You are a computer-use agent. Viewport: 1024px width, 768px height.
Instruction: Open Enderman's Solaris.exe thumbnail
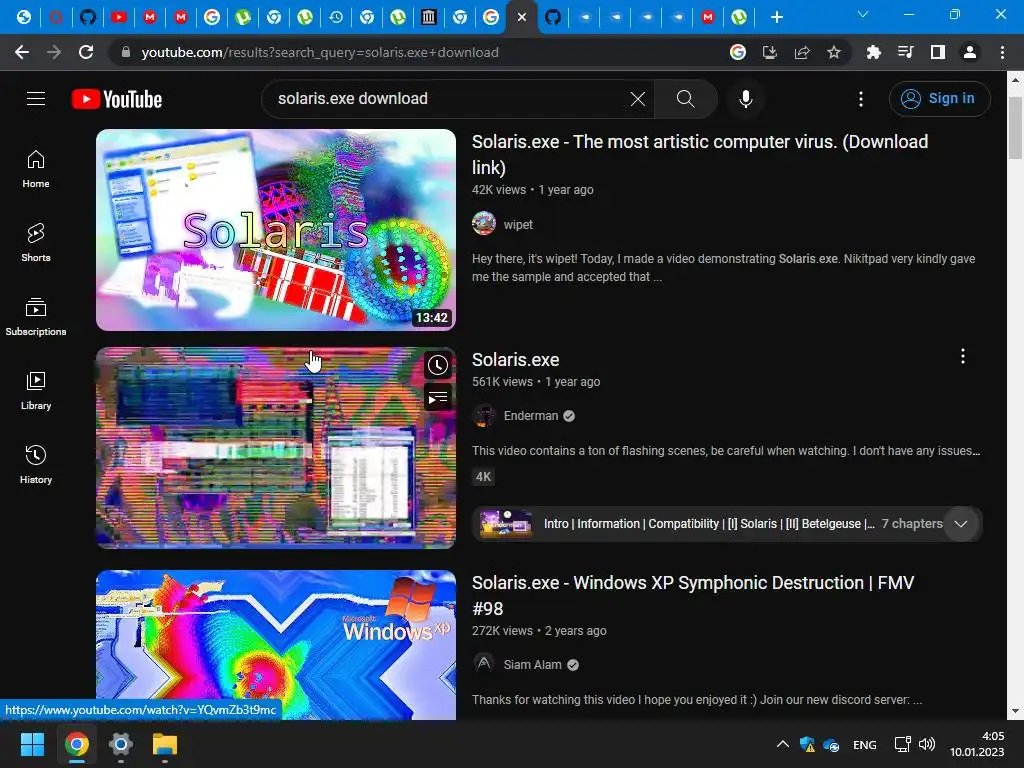pyautogui.click(x=276, y=448)
